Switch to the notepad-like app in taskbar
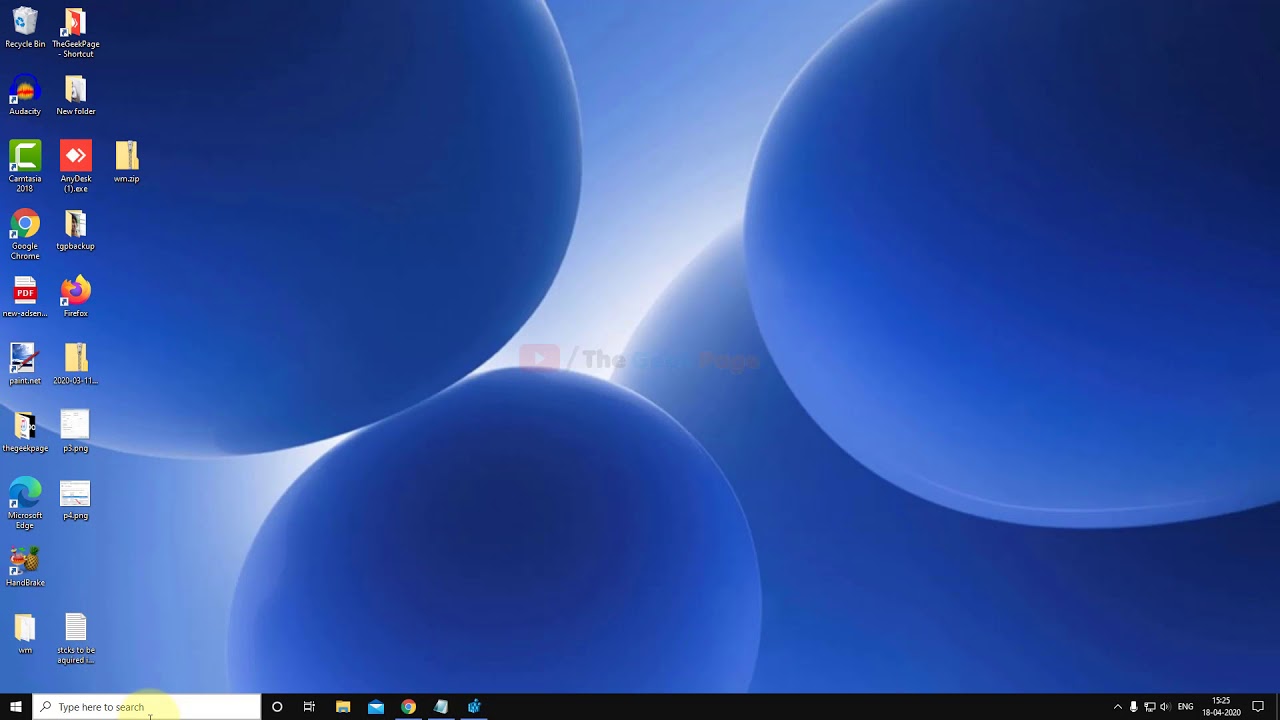The height and width of the screenshot is (720, 1280). tap(441, 707)
